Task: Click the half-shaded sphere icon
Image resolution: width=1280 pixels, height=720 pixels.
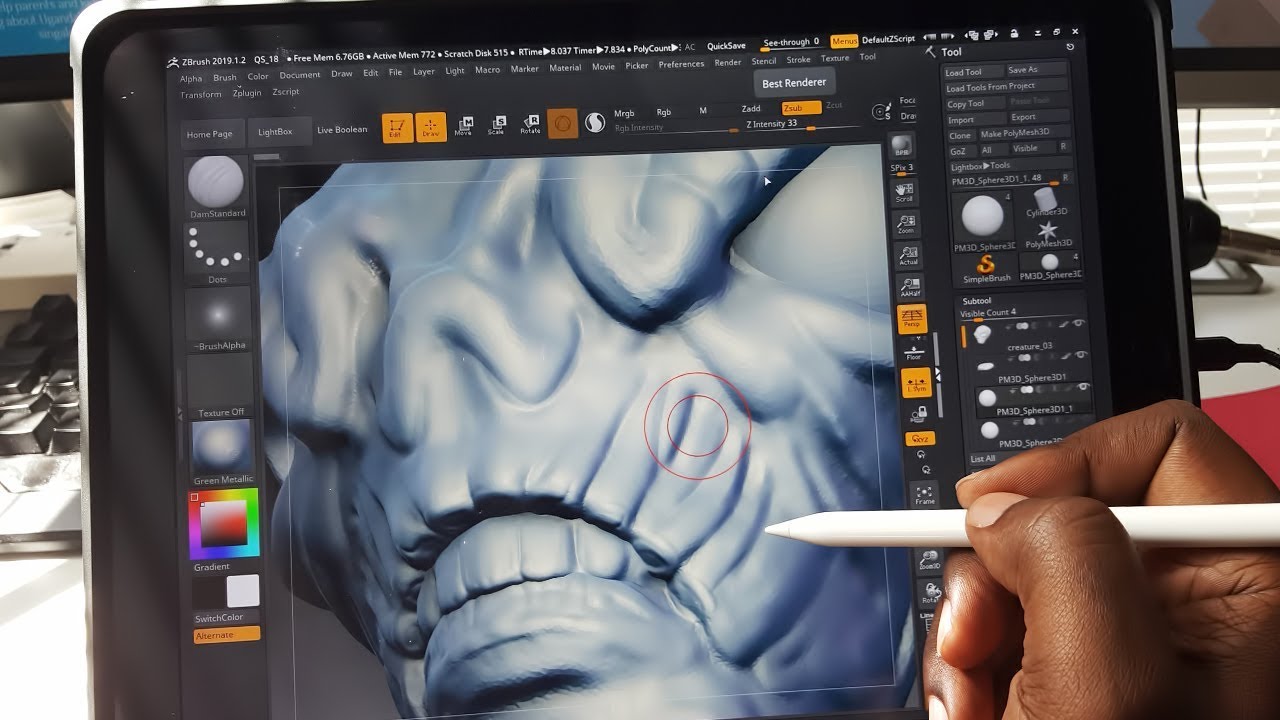Action: point(595,123)
